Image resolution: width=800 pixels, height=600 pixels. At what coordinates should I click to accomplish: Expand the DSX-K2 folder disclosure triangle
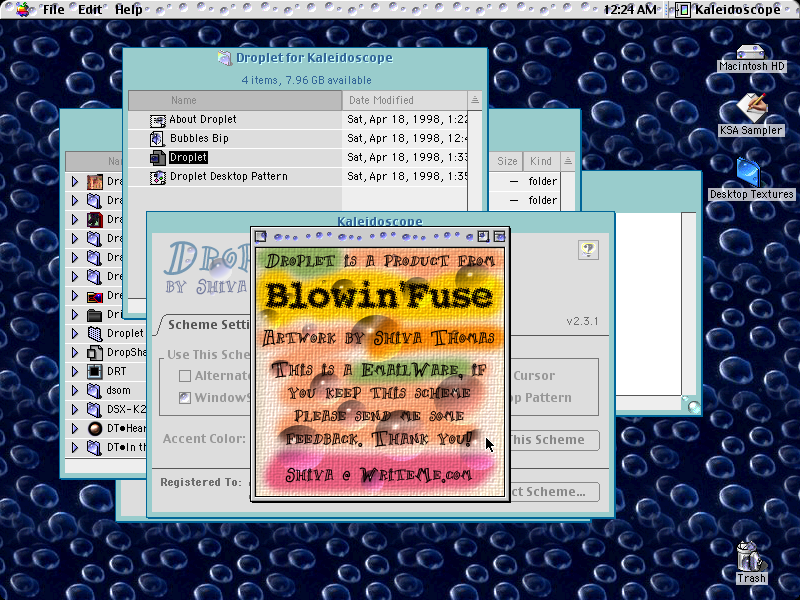(x=75, y=410)
